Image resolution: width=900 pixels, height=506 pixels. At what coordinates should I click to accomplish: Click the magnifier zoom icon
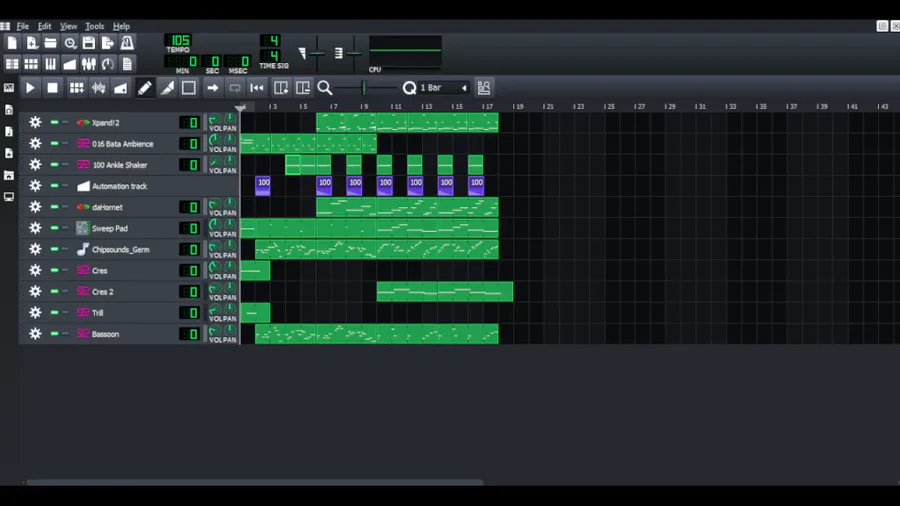coord(325,88)
